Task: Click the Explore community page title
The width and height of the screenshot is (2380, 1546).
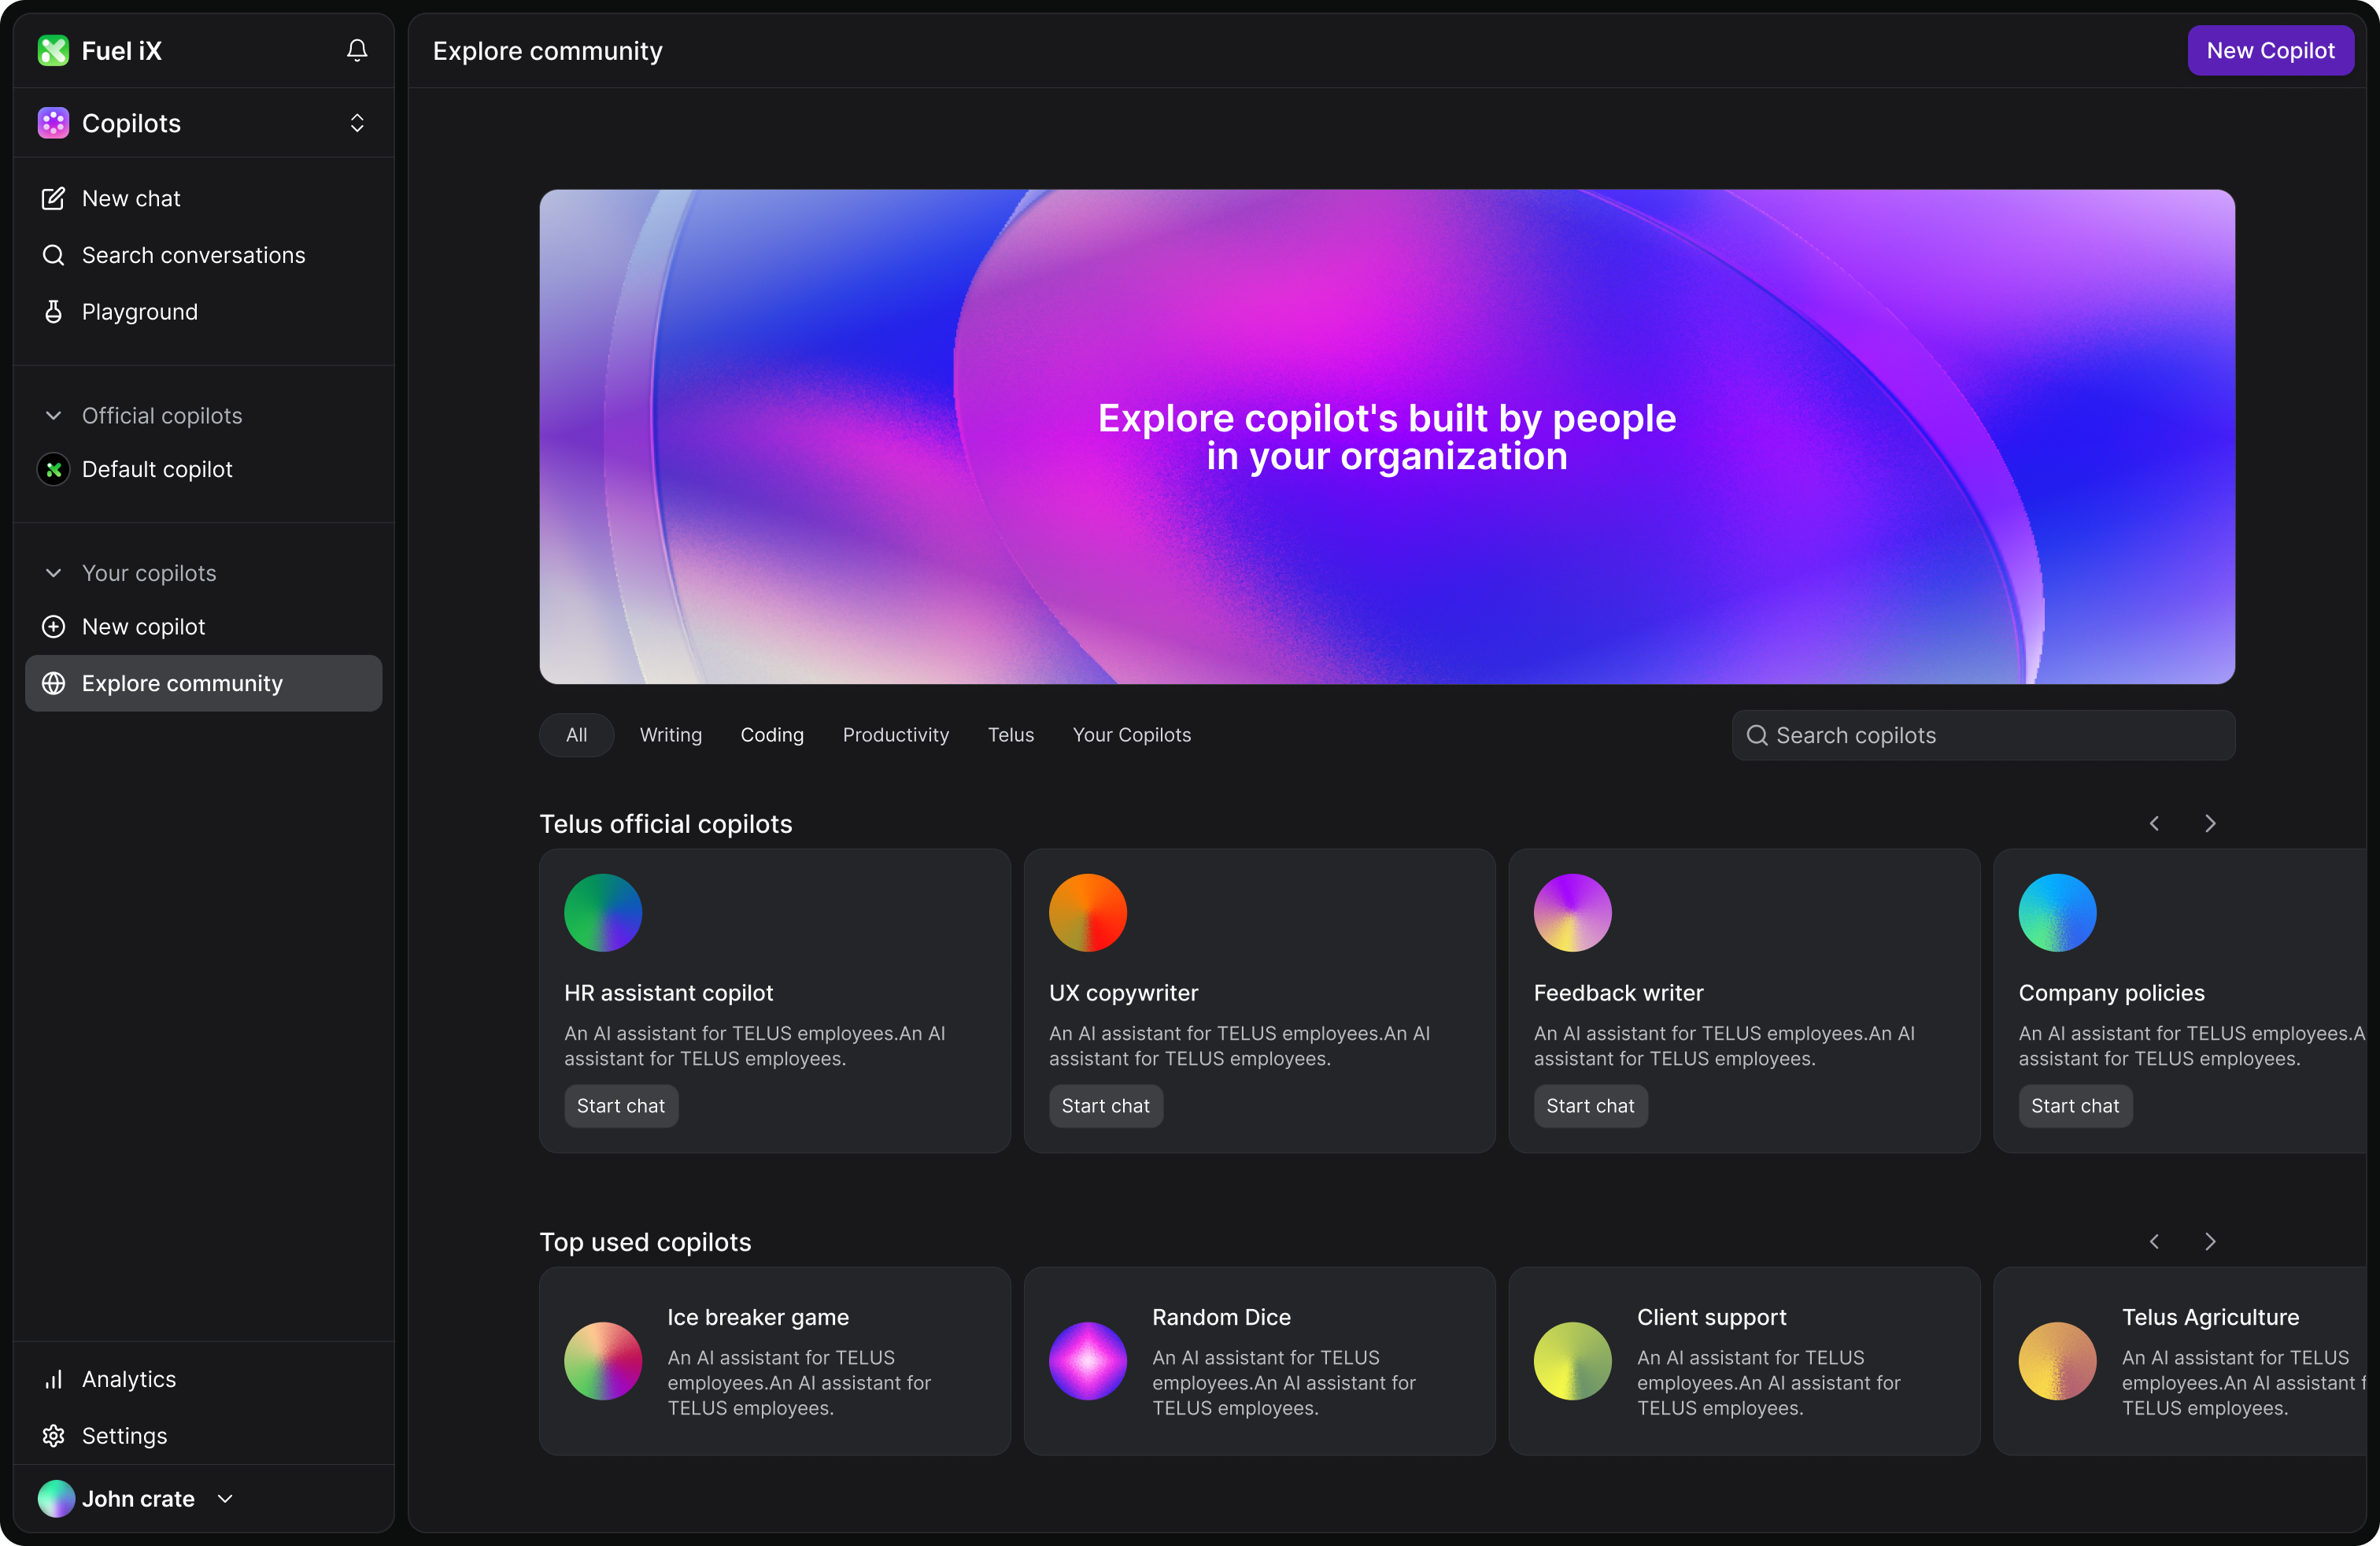Action: tap(548, 51)
